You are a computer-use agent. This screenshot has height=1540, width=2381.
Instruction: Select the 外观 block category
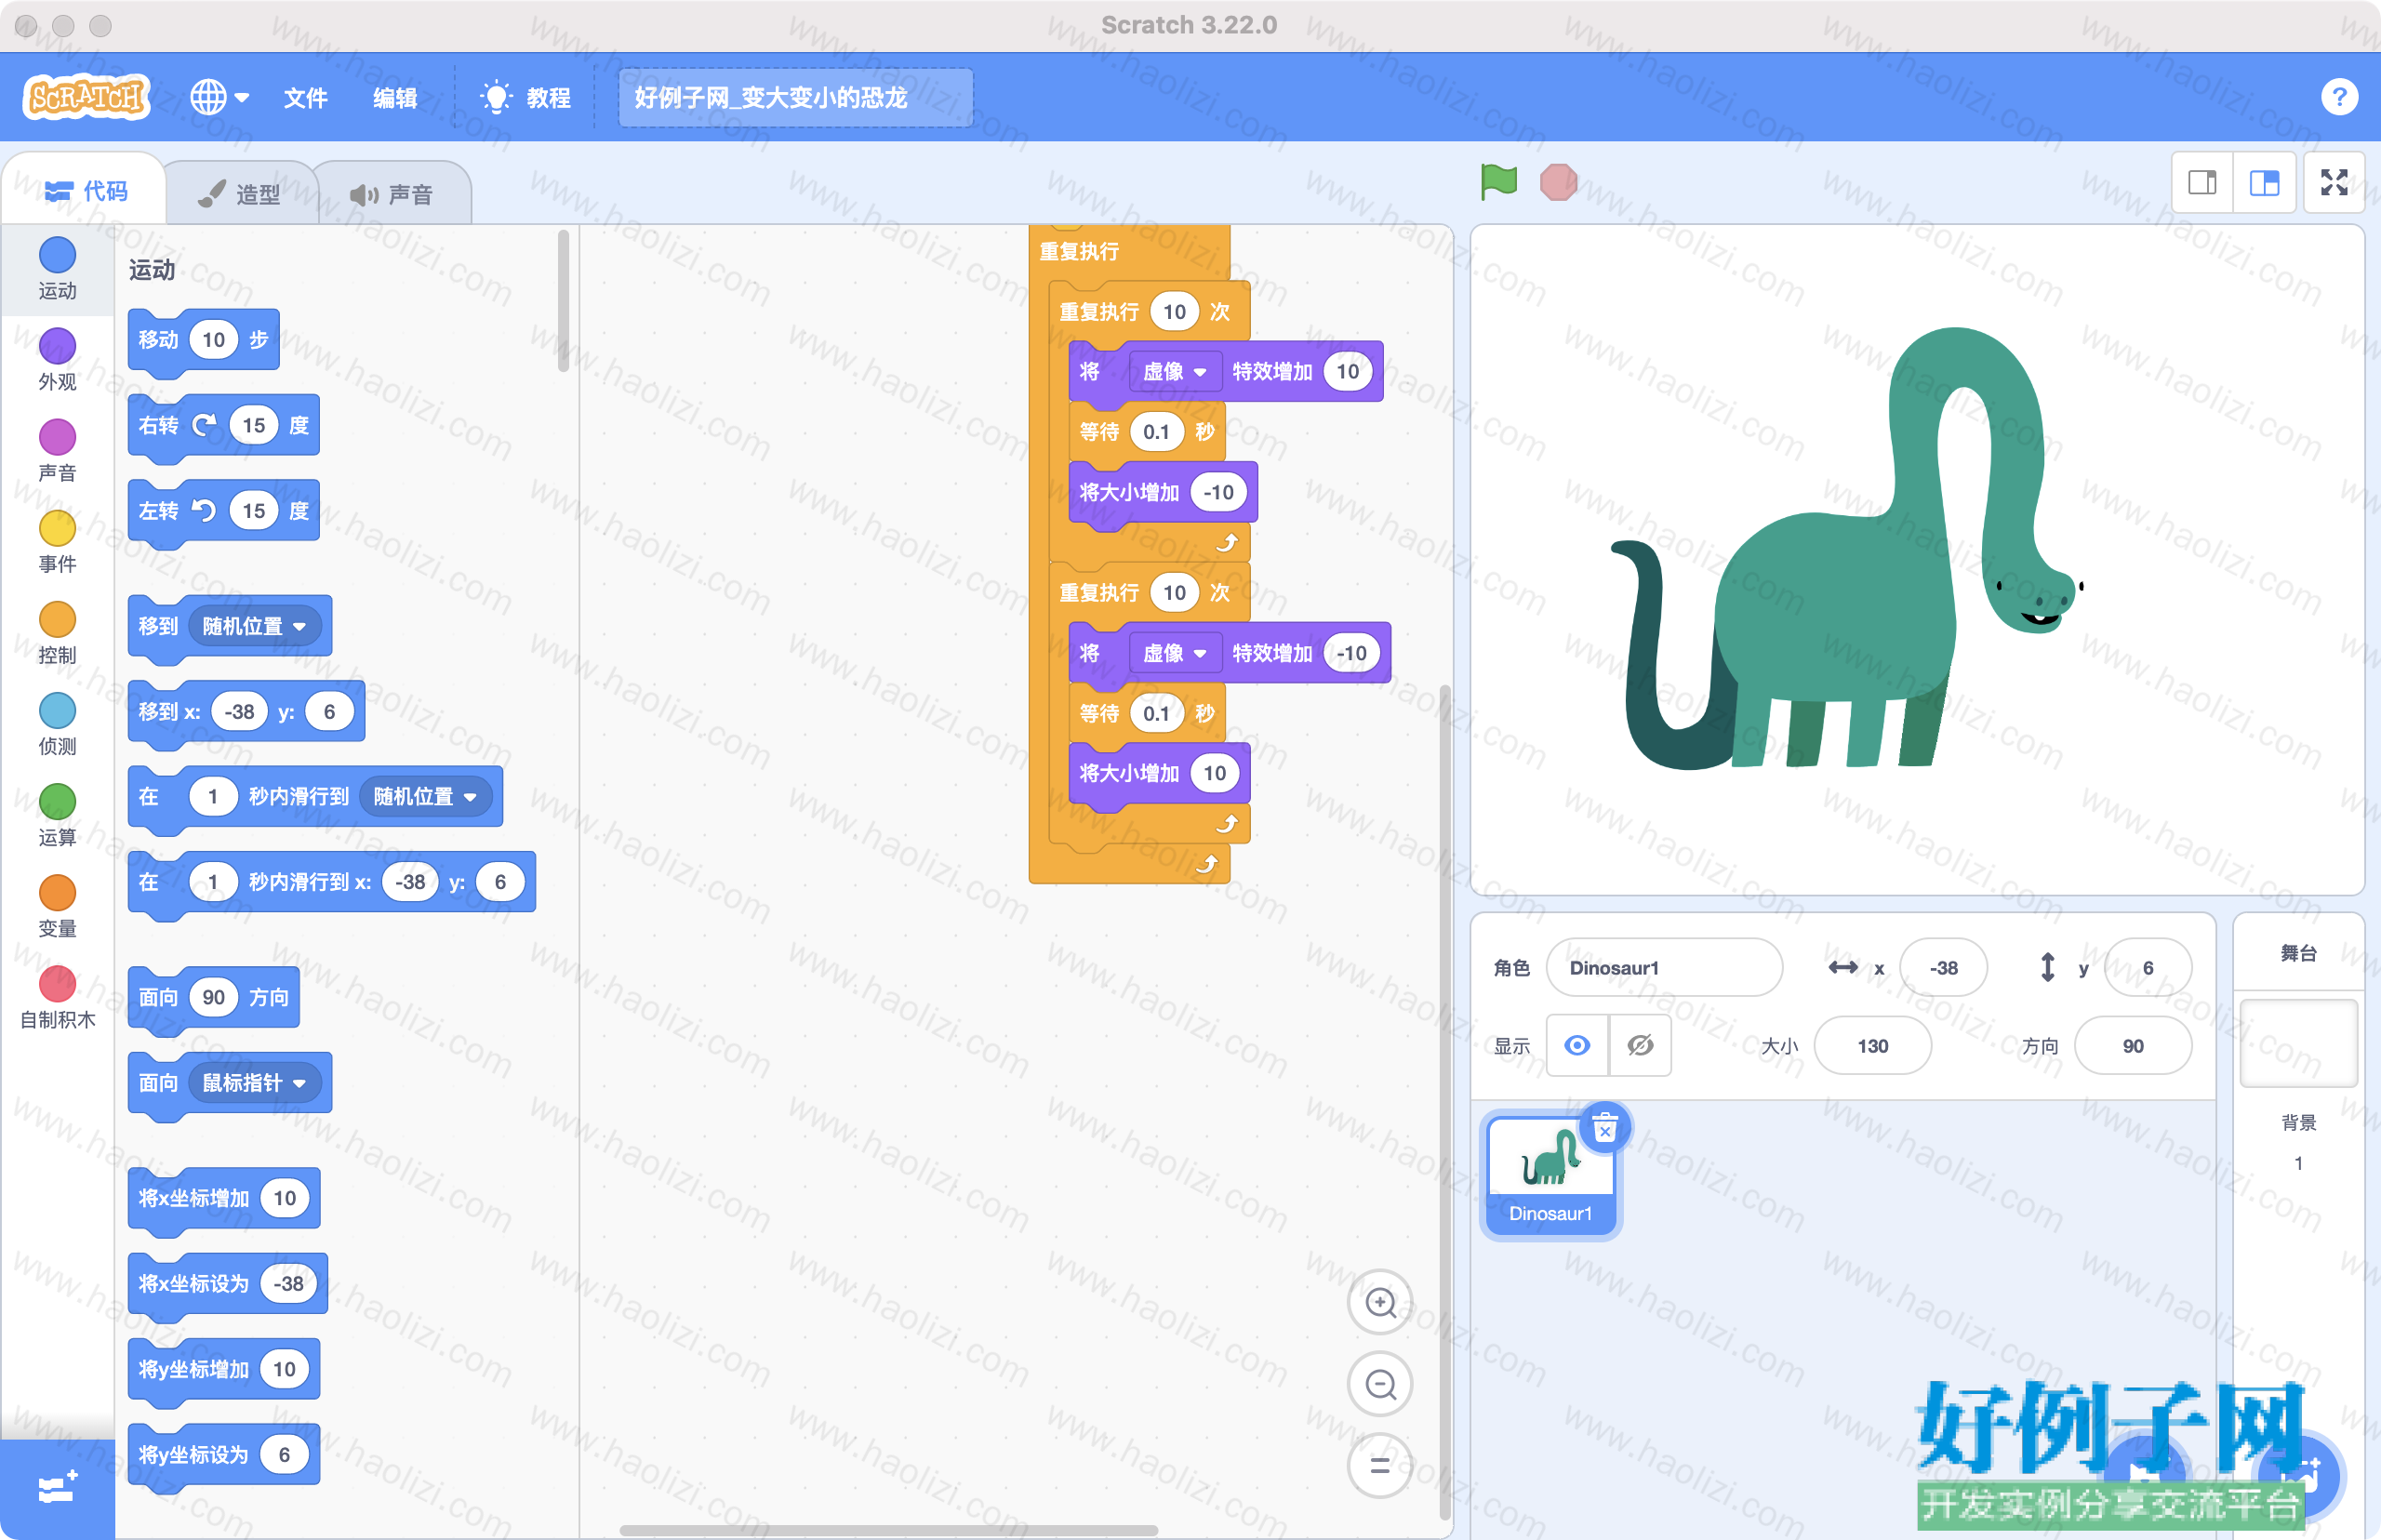point(57,359)
